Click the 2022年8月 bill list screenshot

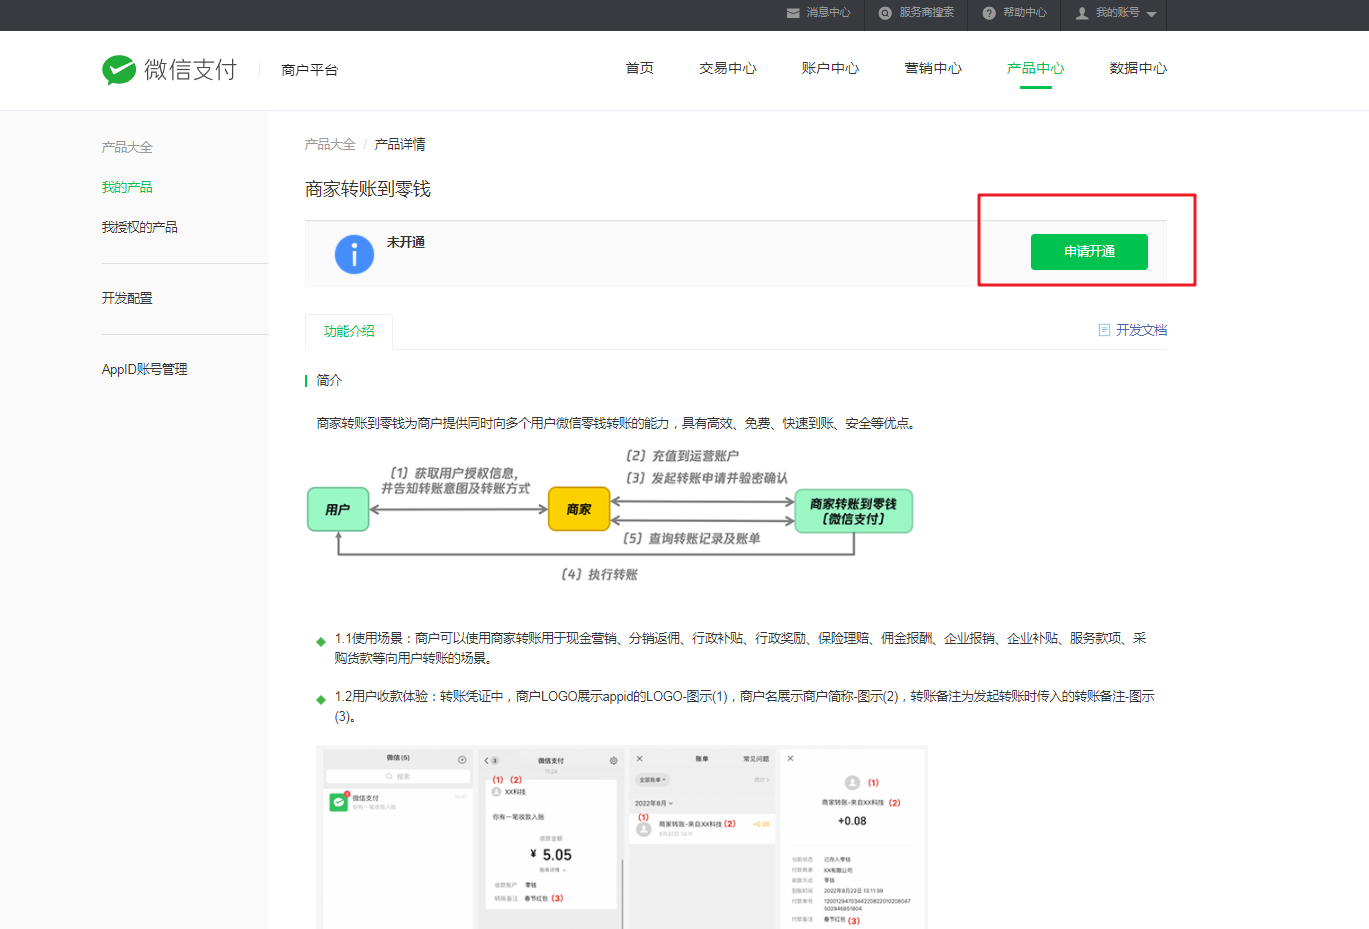click(x=701, y=838)
